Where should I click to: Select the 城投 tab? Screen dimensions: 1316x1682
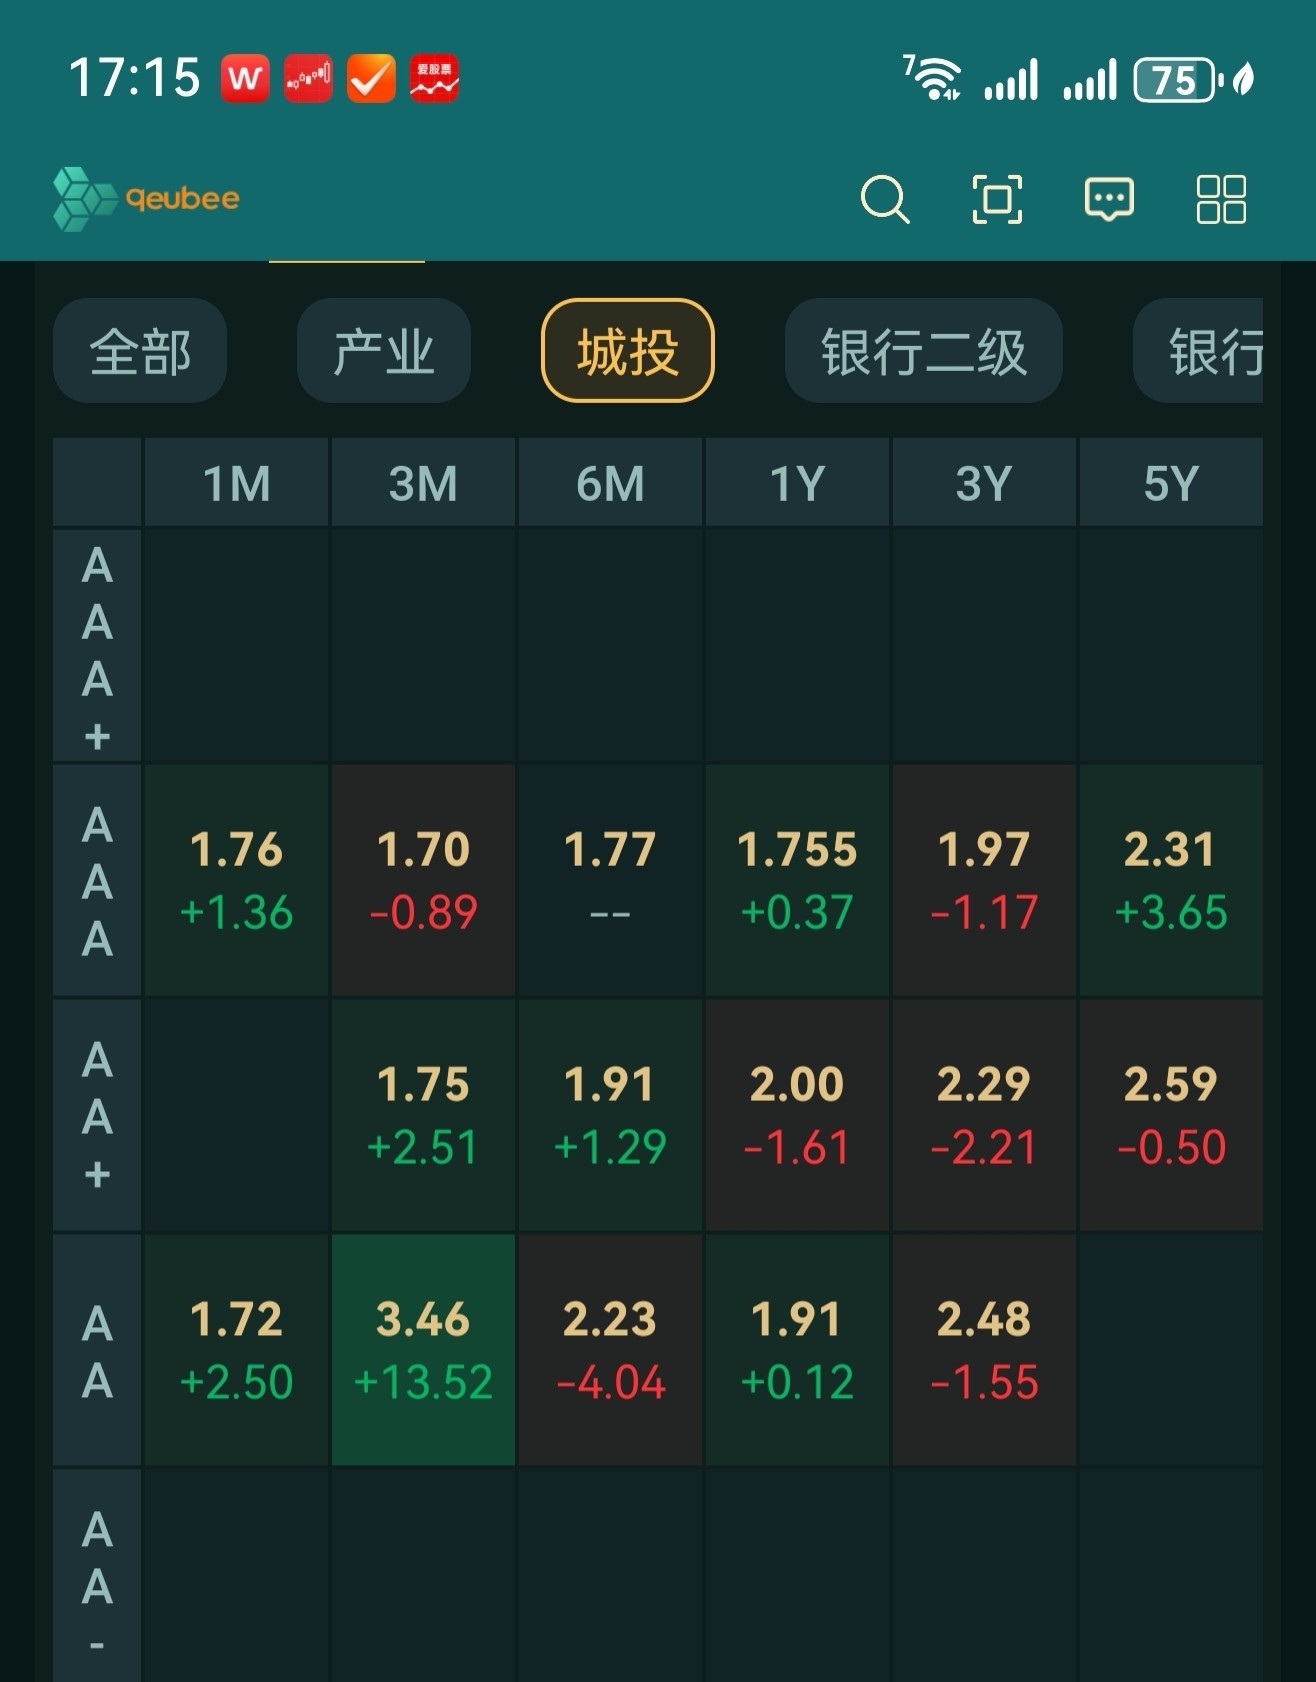[628, 351]
